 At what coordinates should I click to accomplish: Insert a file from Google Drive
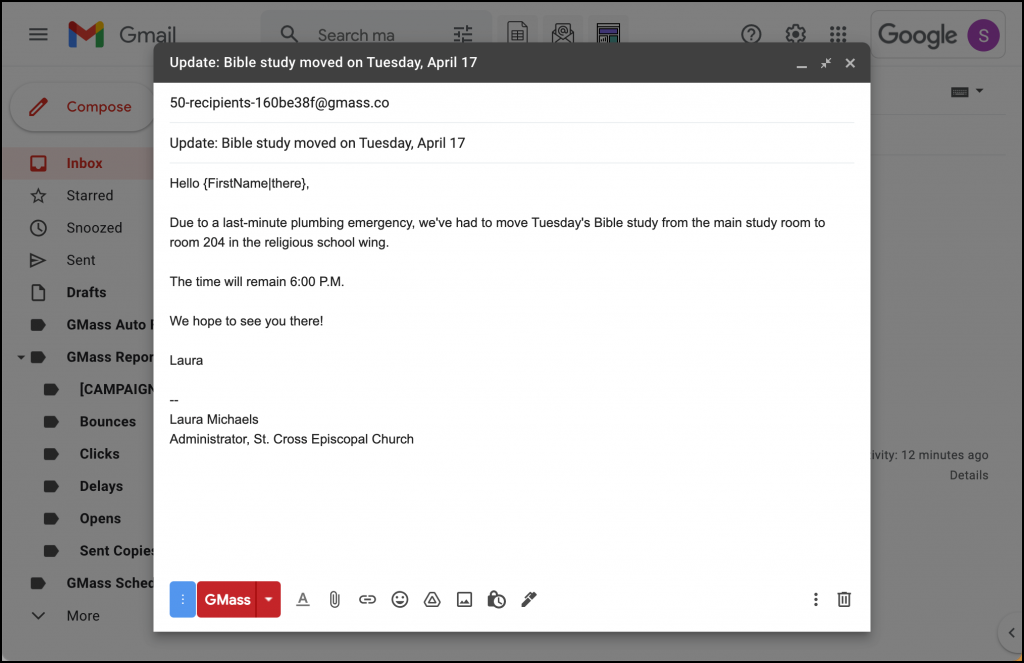point(432,599)
